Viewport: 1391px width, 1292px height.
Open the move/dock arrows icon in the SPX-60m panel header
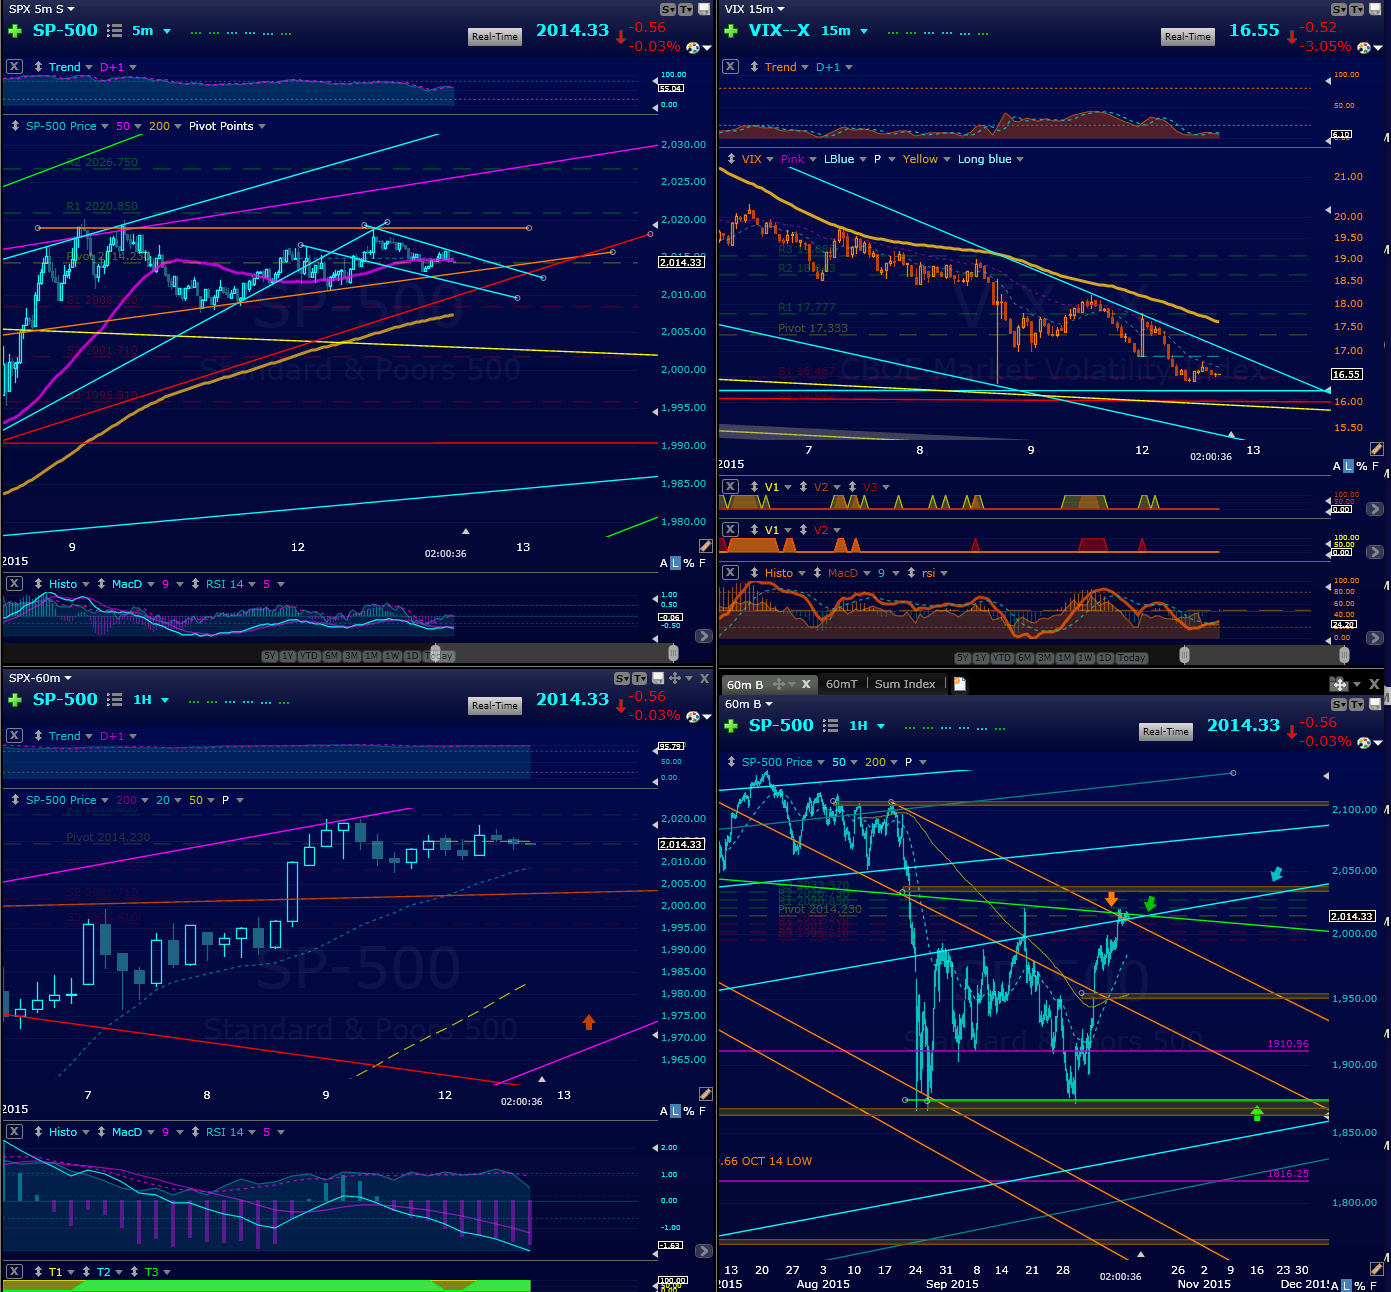(675, 678)
